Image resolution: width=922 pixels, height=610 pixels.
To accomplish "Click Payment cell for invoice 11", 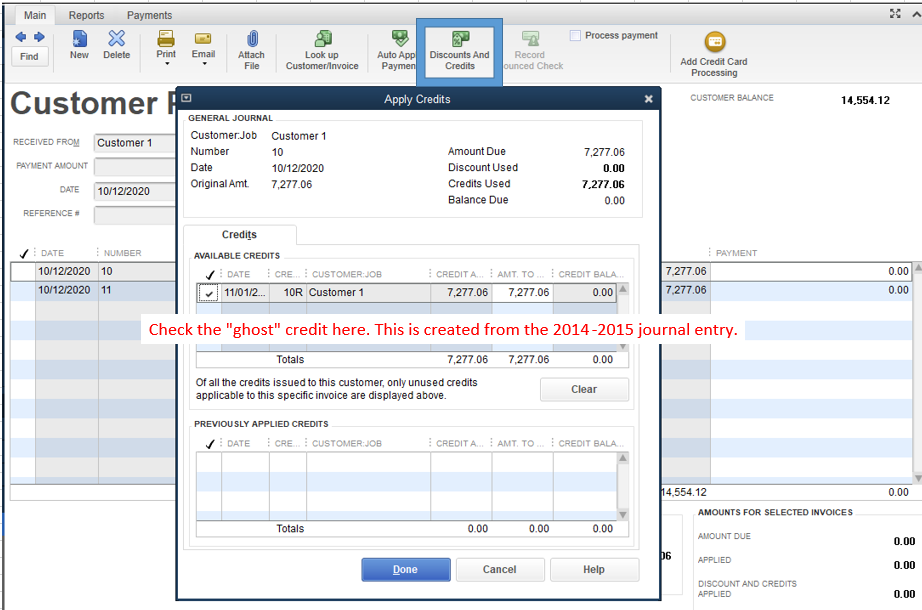I will 811,290.
